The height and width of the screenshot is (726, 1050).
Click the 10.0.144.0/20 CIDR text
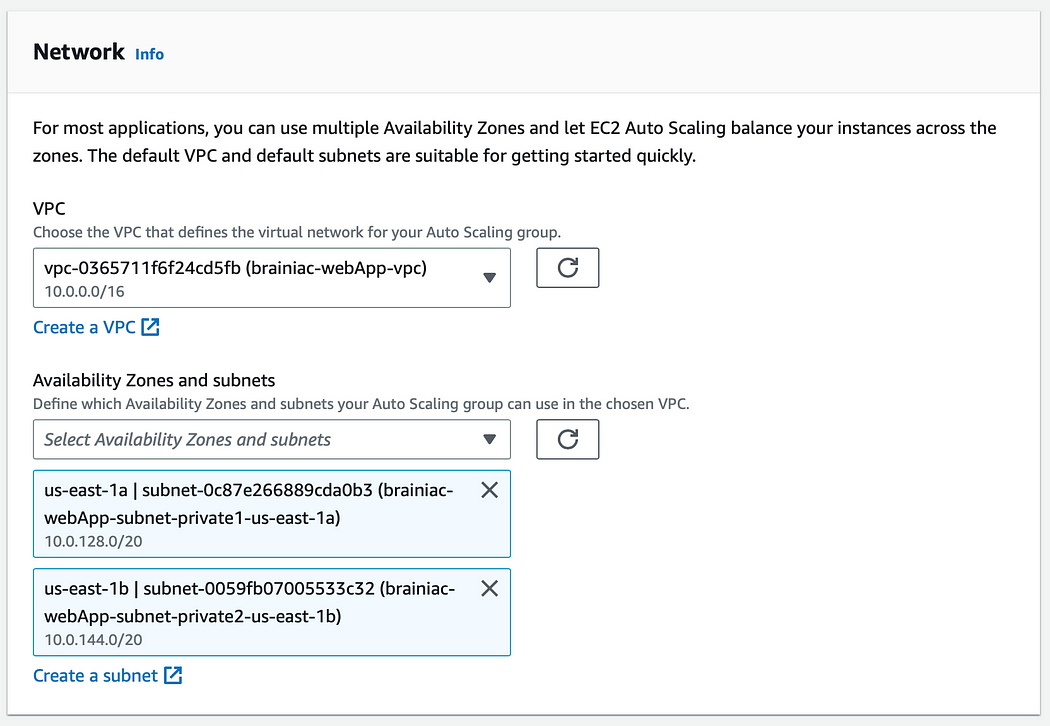93,640
